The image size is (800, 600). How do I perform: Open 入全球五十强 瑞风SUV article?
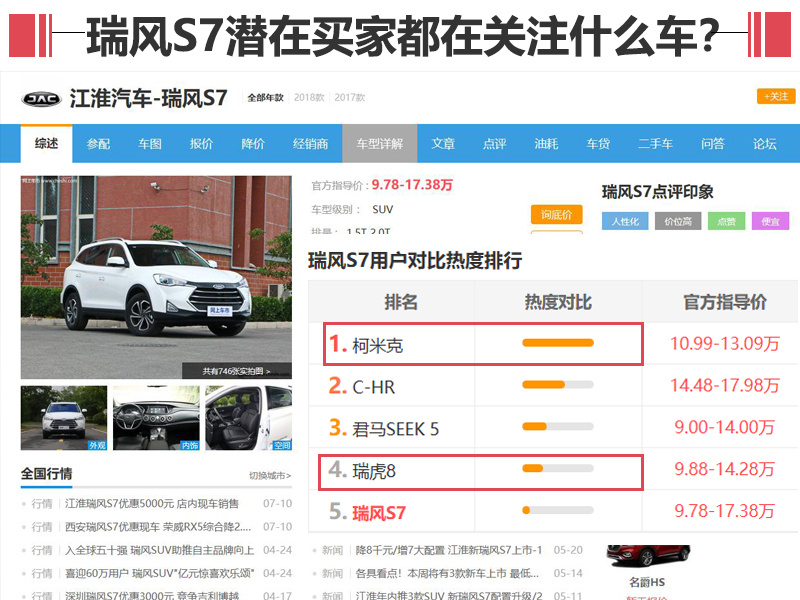[x=160, y=550]
